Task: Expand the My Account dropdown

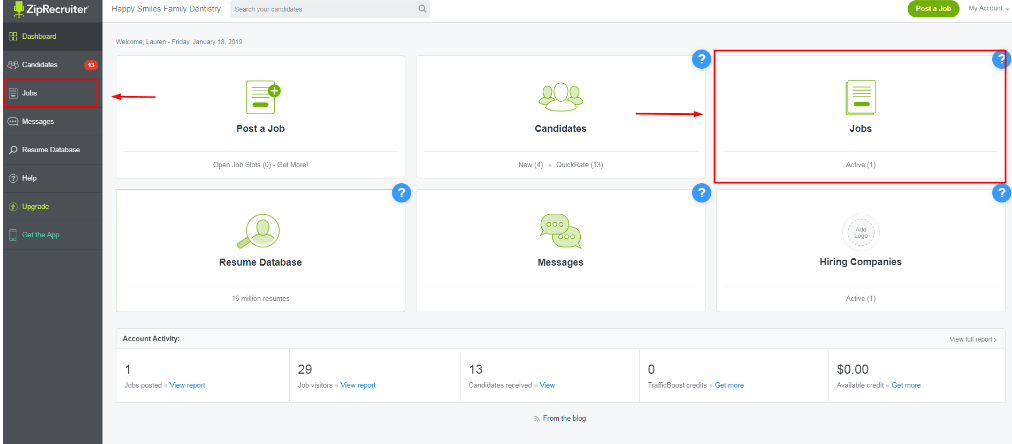Action: pyautogui.click(x=987, y=8)
